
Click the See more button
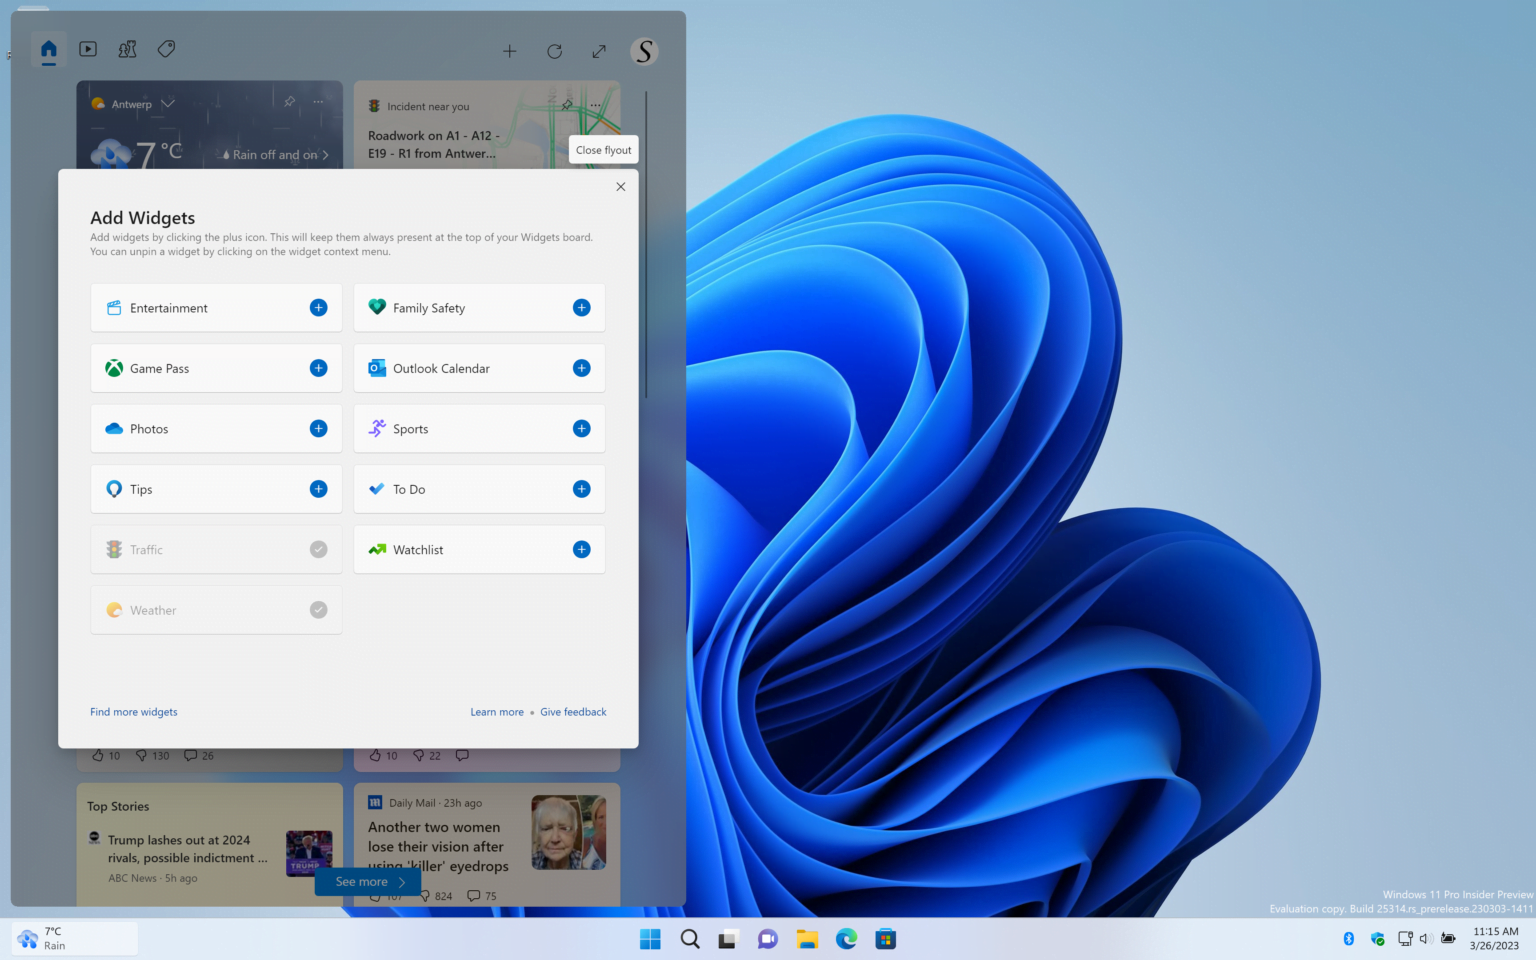click(368, 882)
